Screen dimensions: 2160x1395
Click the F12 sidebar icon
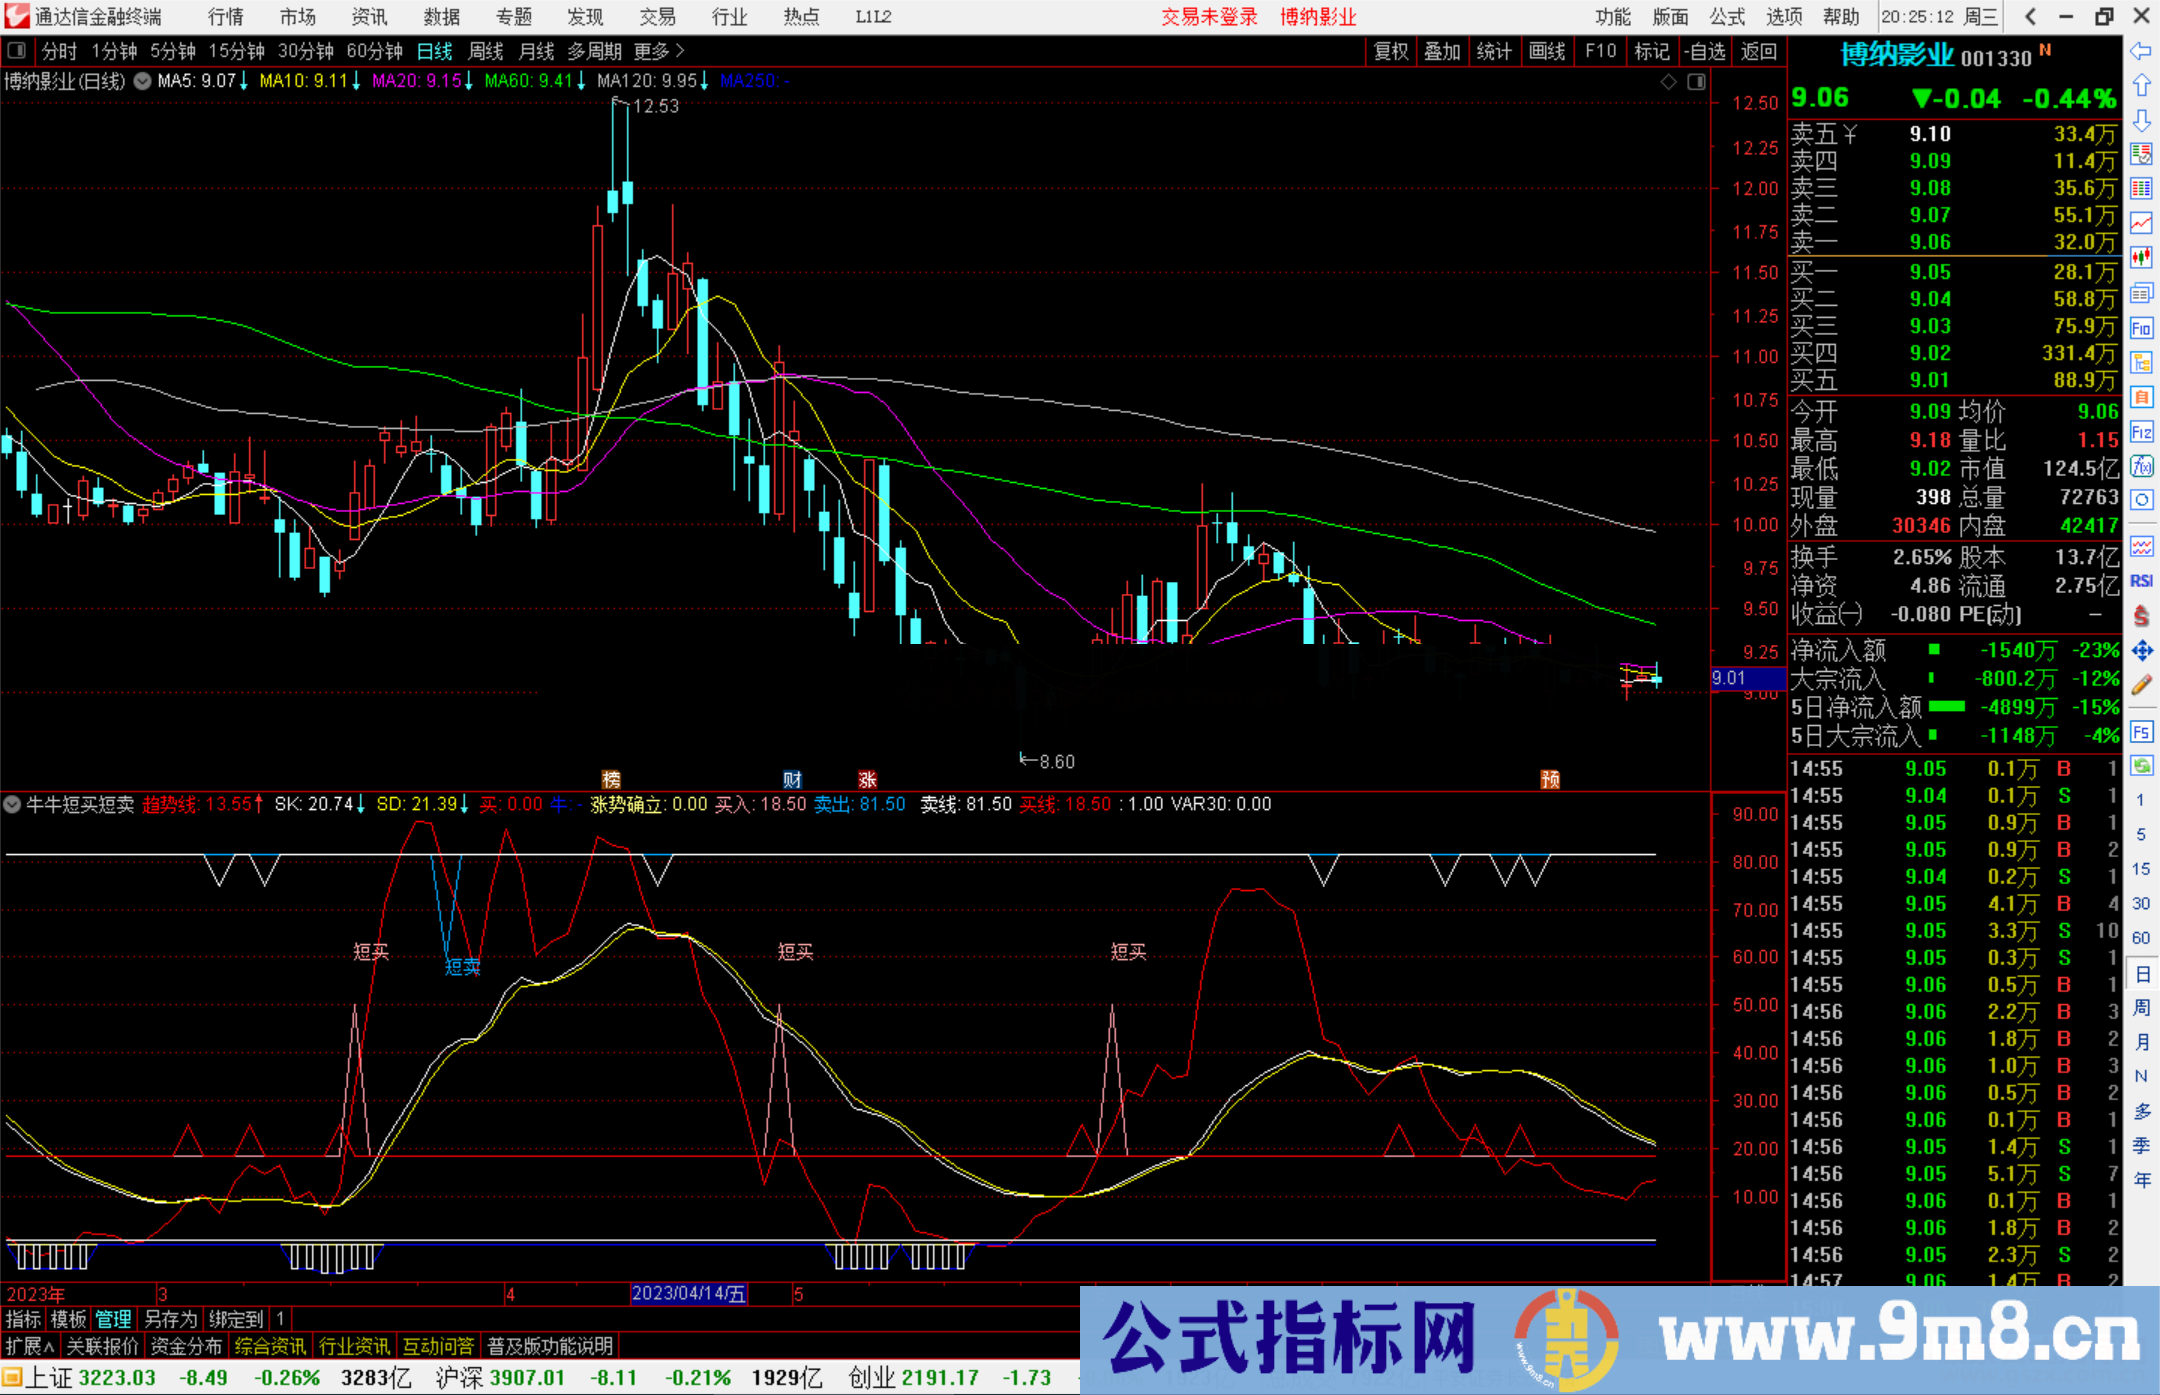(2141, 432)
